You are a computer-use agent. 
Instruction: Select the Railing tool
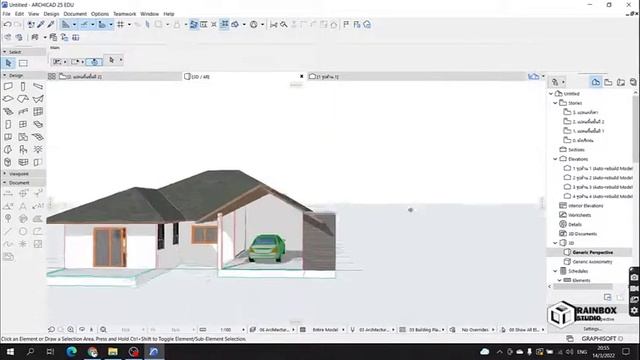click(x=23, y=111)
